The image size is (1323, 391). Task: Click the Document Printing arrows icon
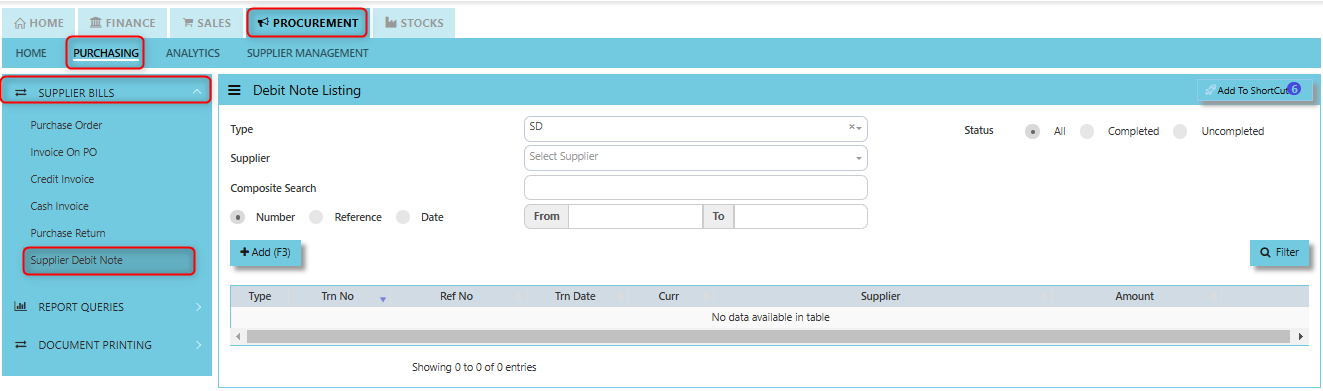(x=20, y=345)
